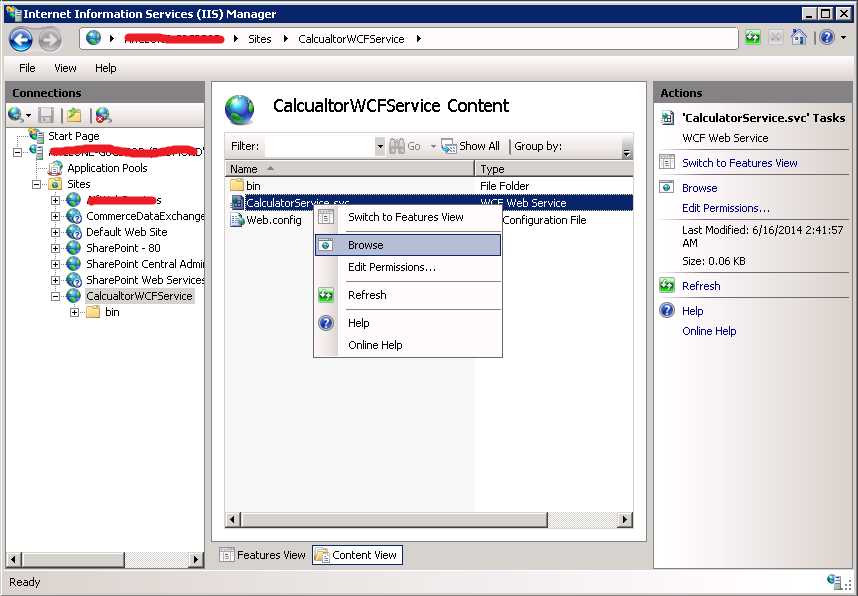
Task: Click Sites in the address breadcrumb
Action: coord(259,39)
